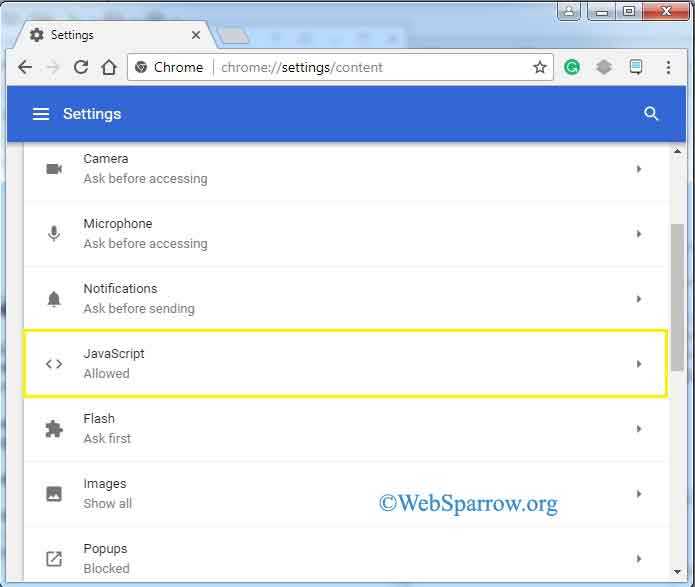Click the Camera video icon
This screenshot has width=695, height=587.
(x=54, y=169)
